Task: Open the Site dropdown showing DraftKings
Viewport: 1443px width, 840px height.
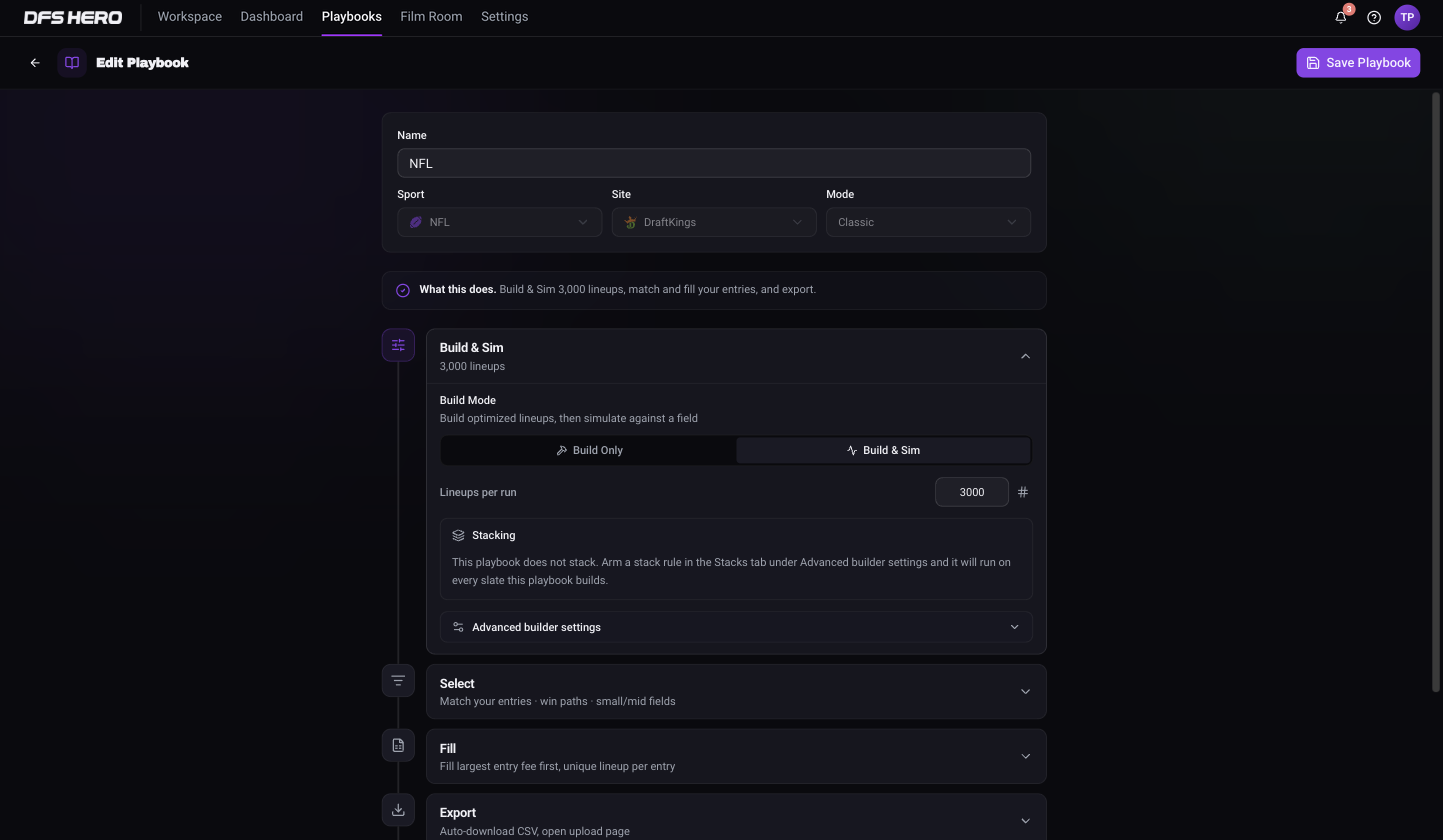Action: tap(714, 222)
